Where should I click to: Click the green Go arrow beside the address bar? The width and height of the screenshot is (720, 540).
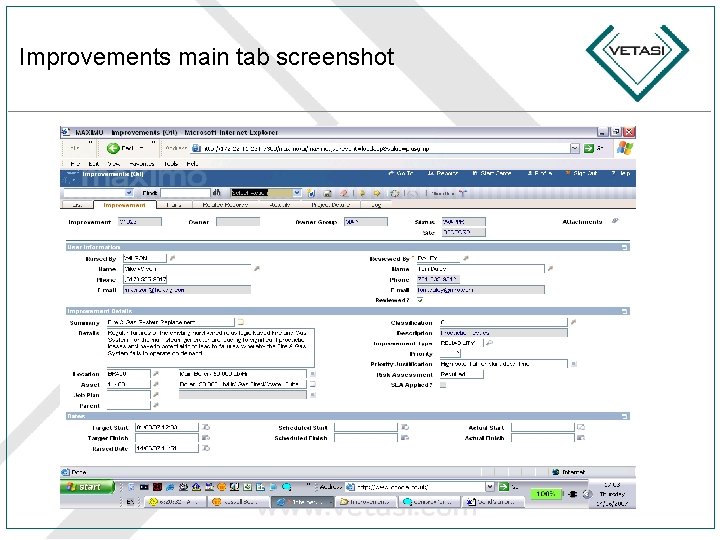588,148
